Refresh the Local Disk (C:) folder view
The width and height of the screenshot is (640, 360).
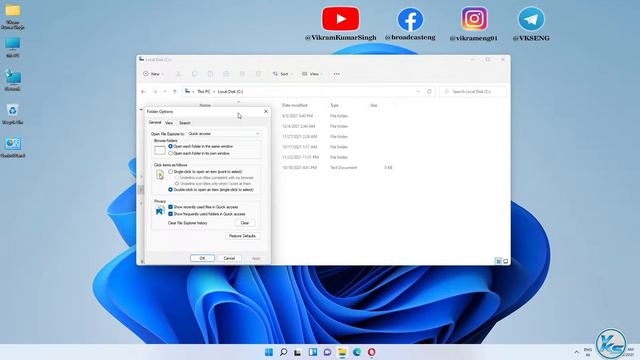click(429, 91)
